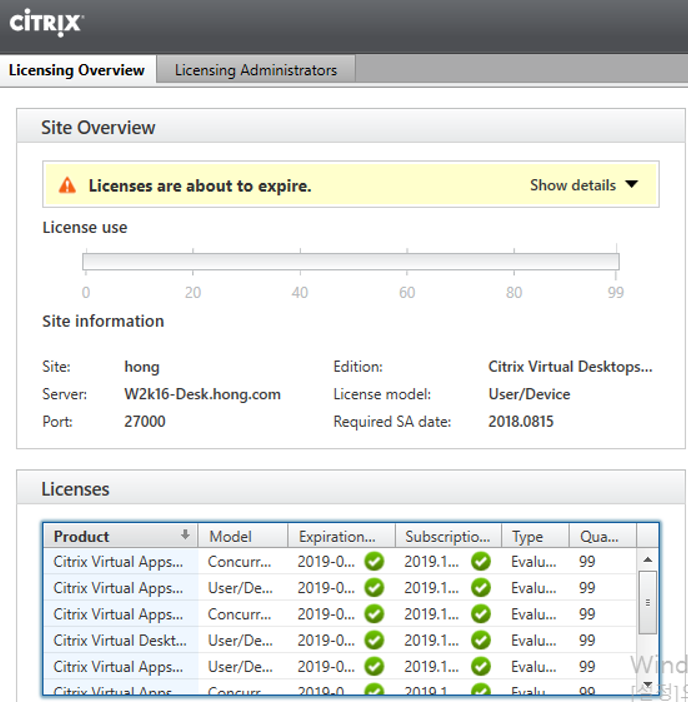Screen dimensions: 688x713
Task: Click expiration check in third license row
Action: click(374, 614)
